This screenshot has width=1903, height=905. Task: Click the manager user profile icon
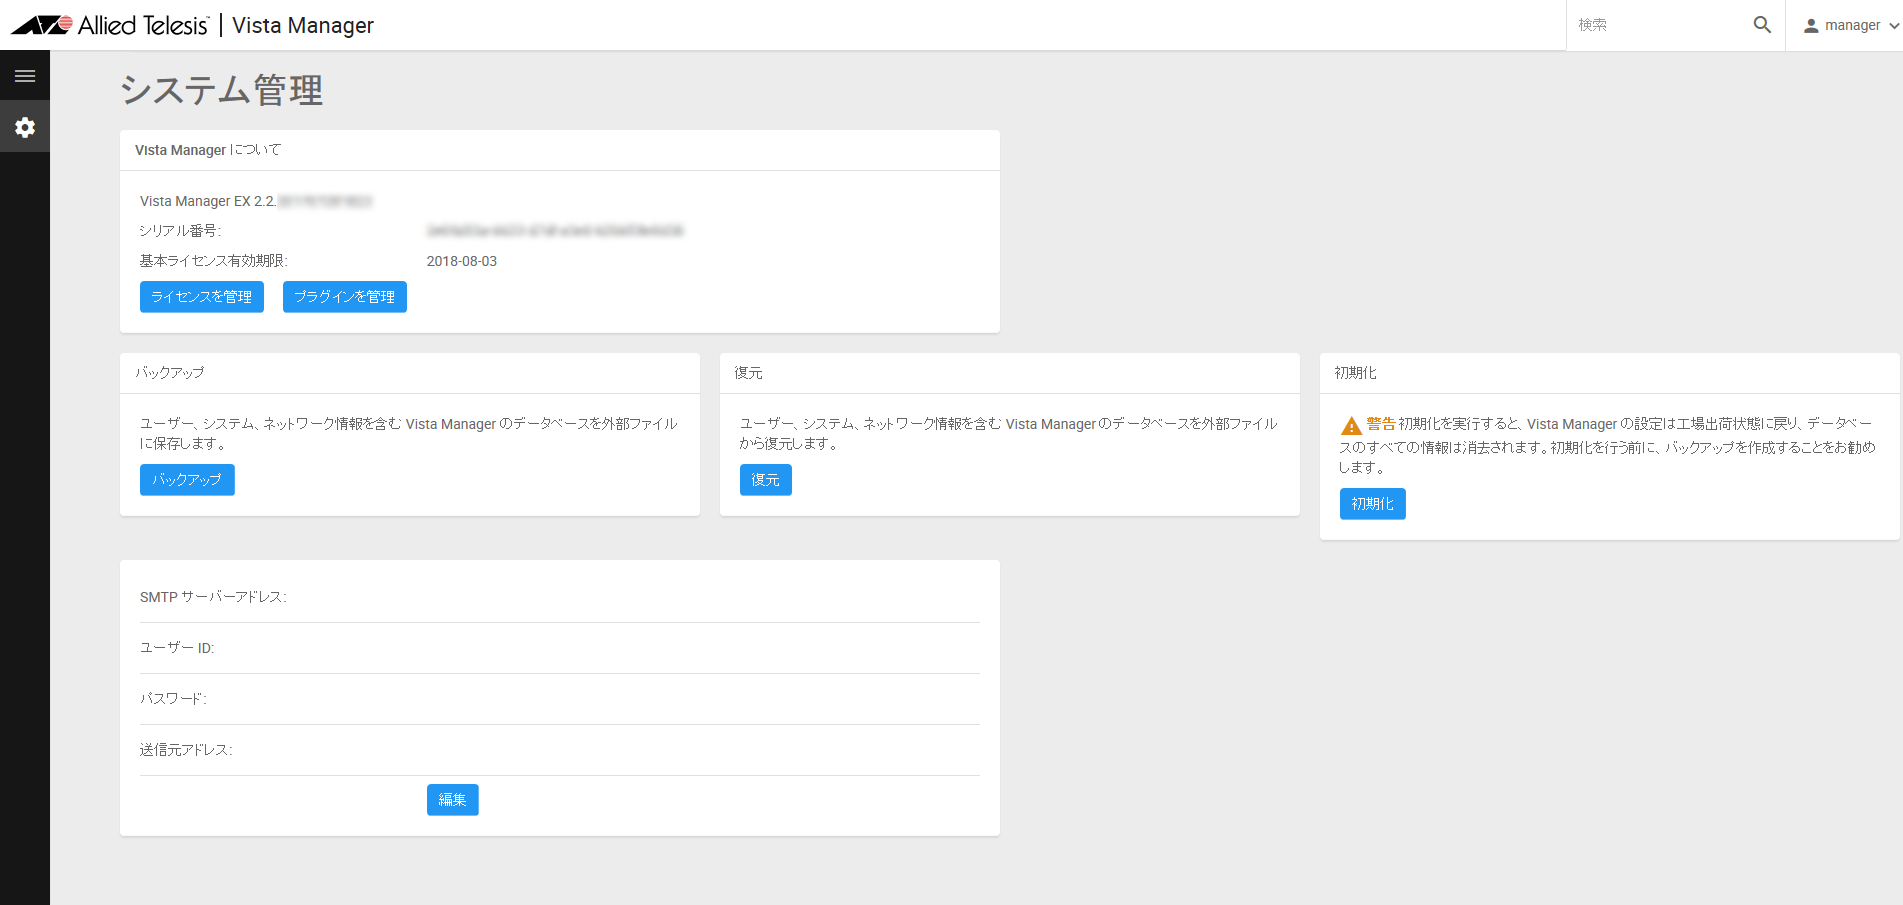click(x=1810, y=26)
